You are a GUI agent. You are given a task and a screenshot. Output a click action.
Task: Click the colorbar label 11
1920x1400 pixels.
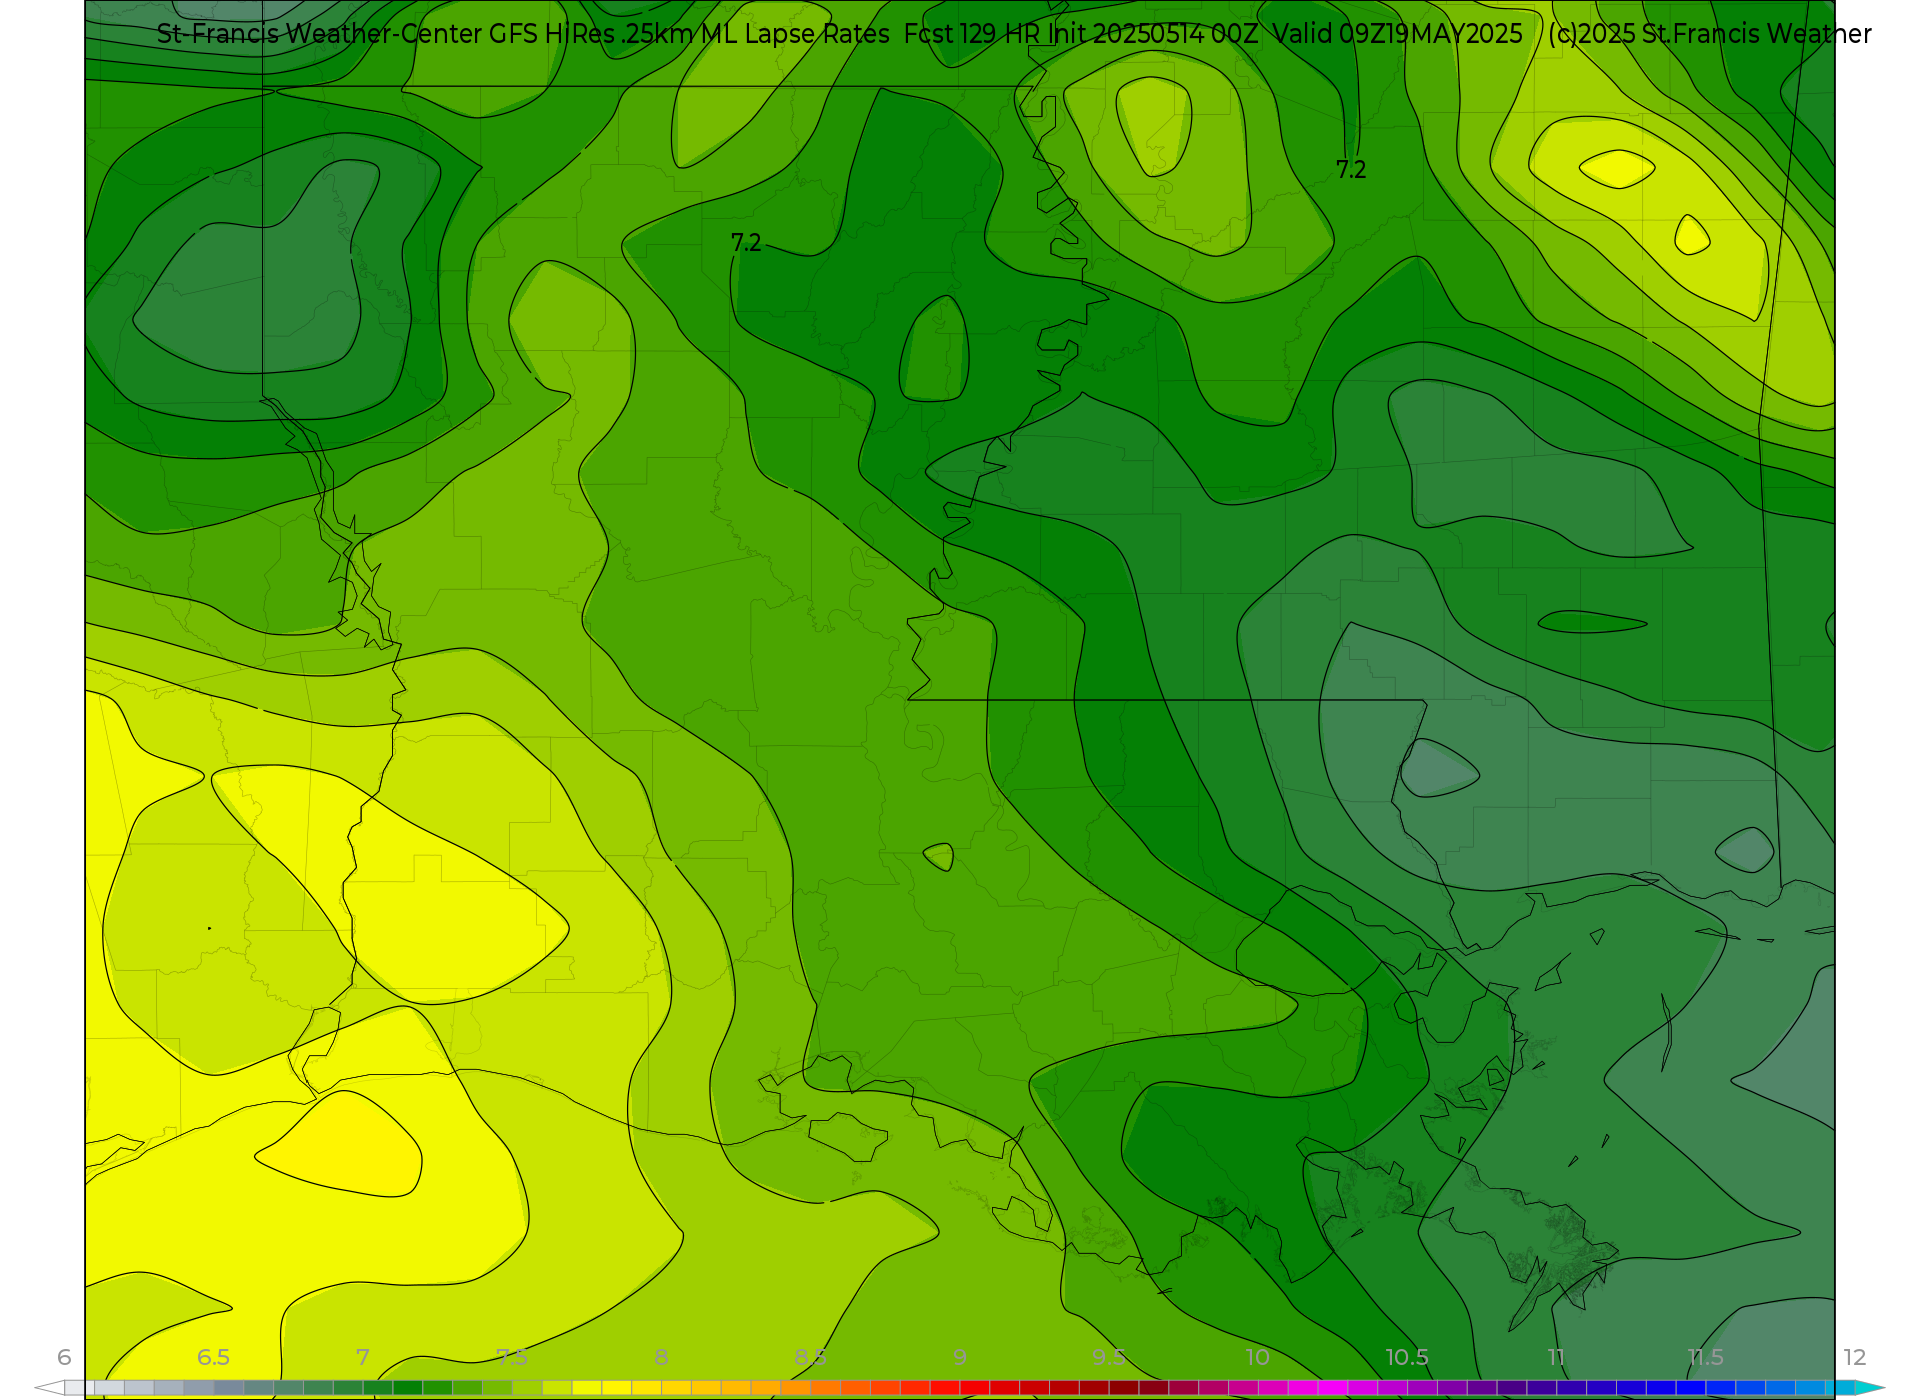pos(1556,1357)
